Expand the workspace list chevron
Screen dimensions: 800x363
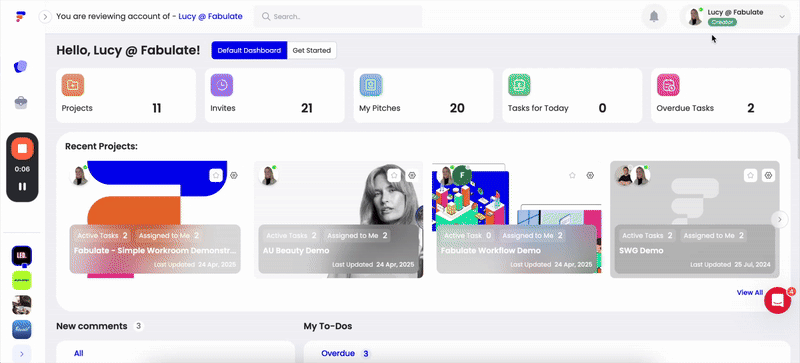point(22,354)
